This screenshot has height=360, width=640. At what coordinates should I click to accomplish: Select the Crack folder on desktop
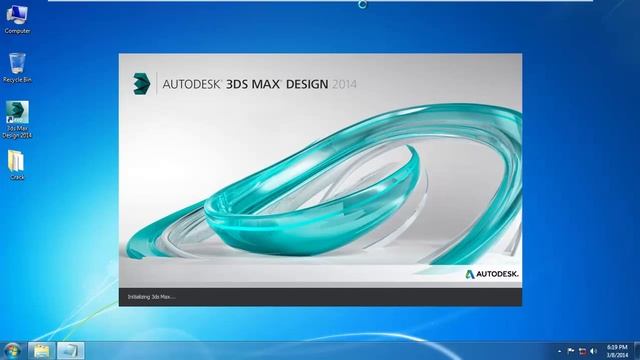17,165
